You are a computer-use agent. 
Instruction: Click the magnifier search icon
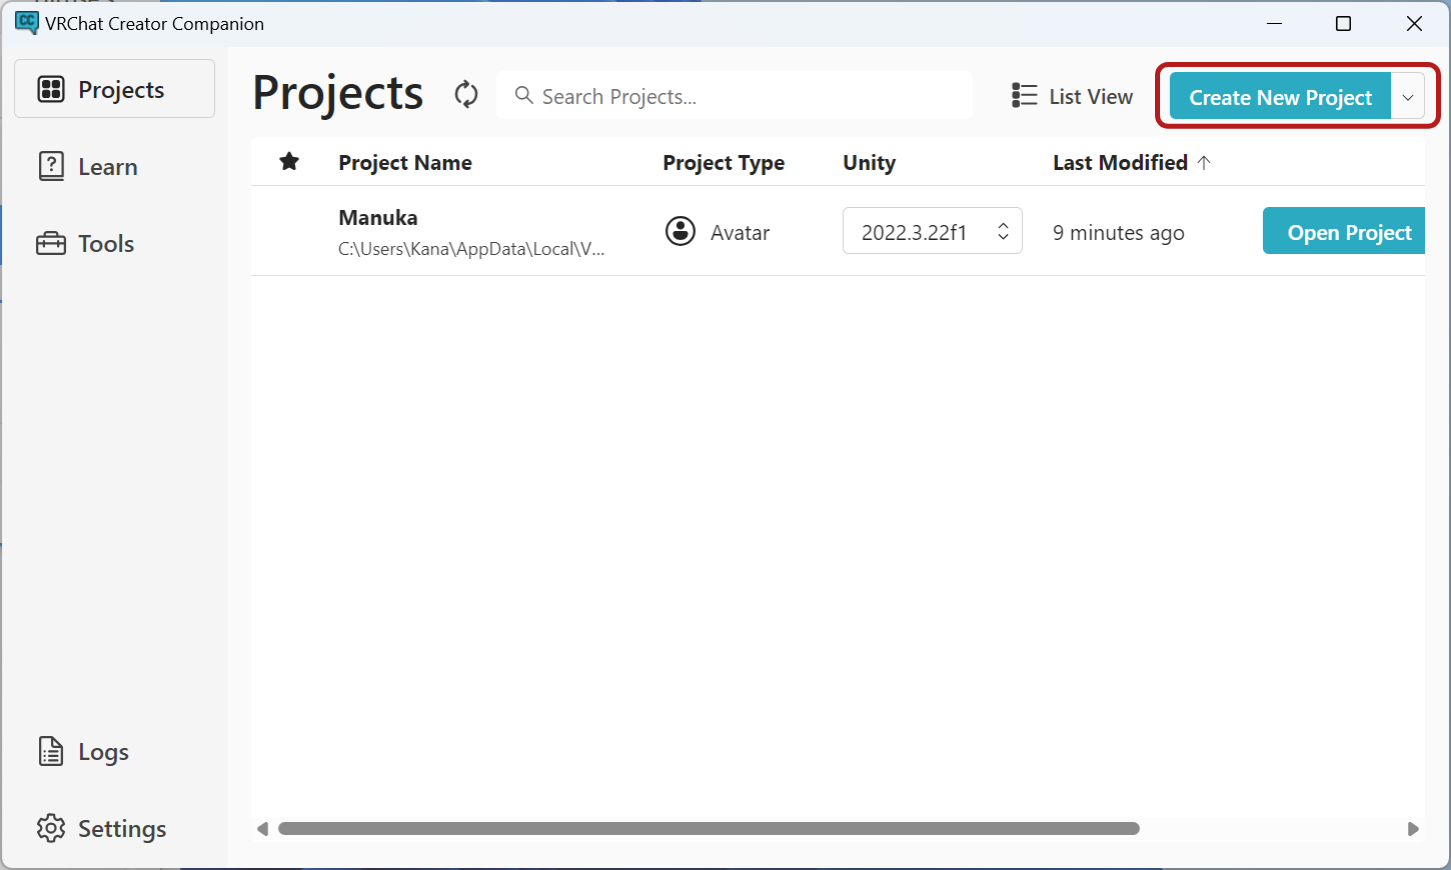(523, 95)
